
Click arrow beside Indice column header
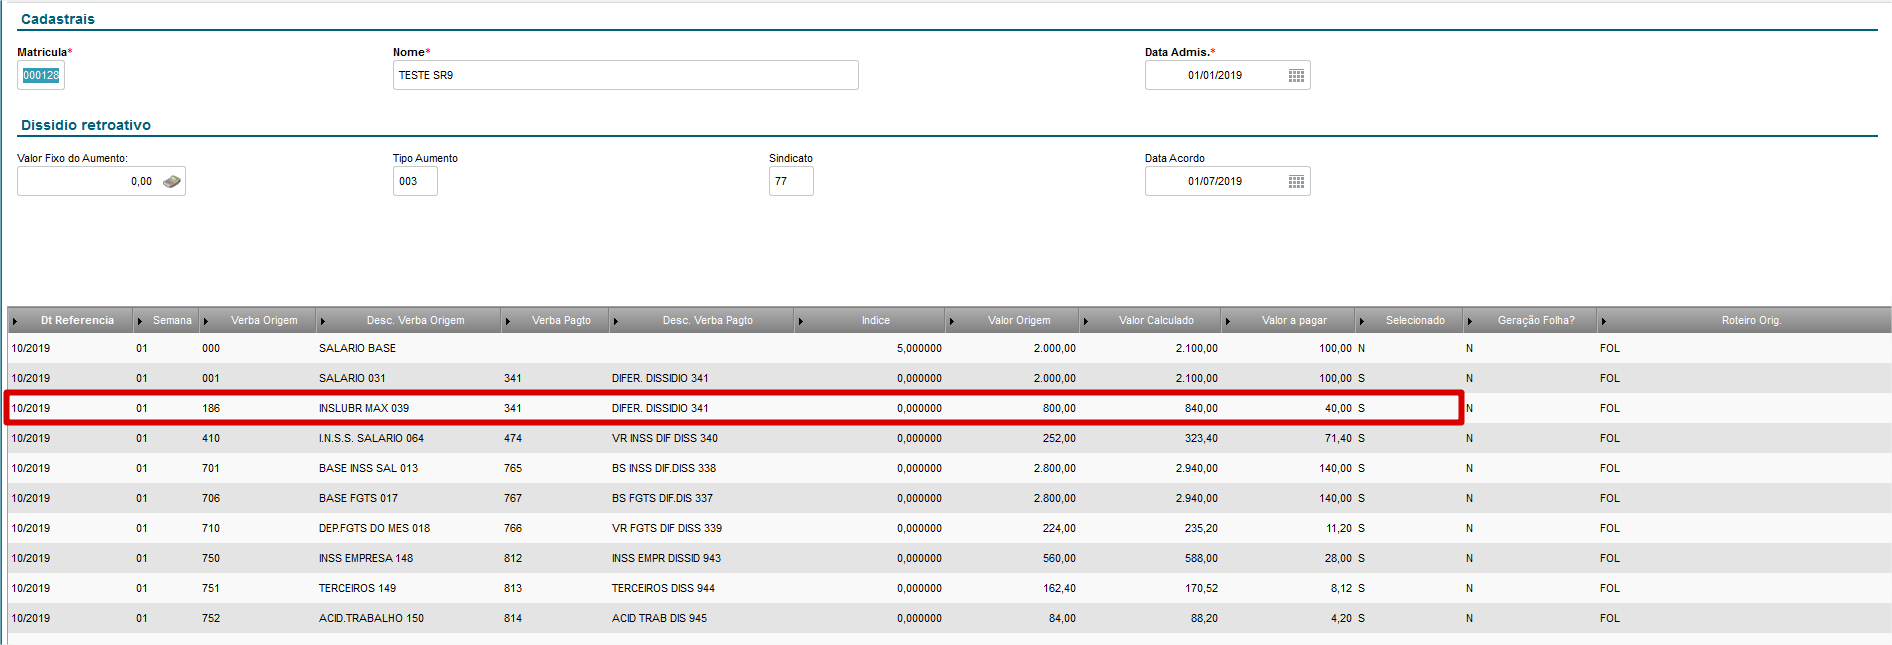click(801, 321)
